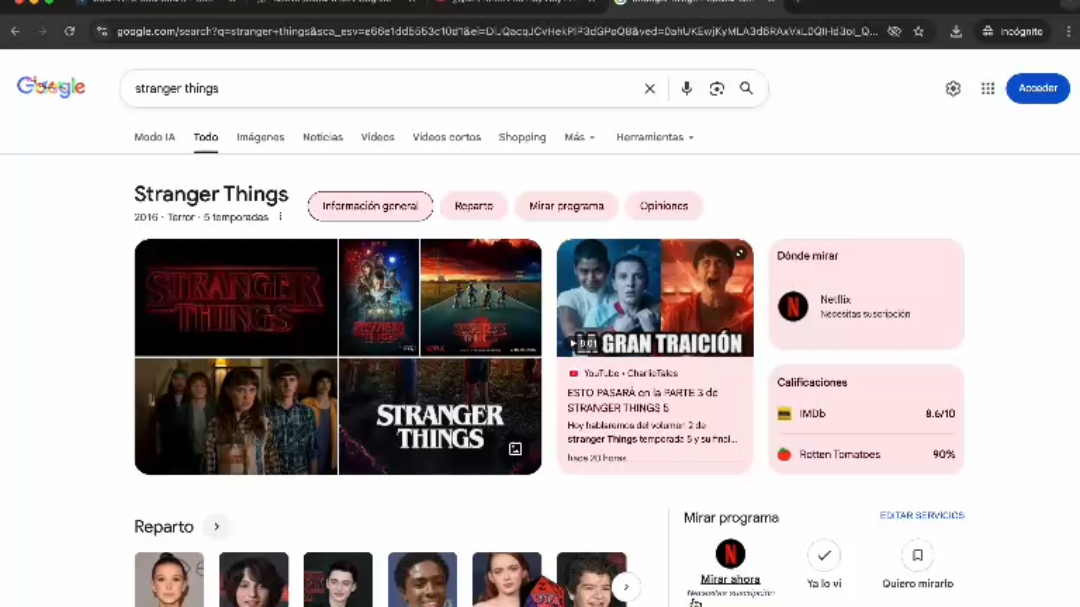Viewport: 1080px width, 607px height.
Task: Click the bookmark star in the address bar
Action: coord(918,31)
